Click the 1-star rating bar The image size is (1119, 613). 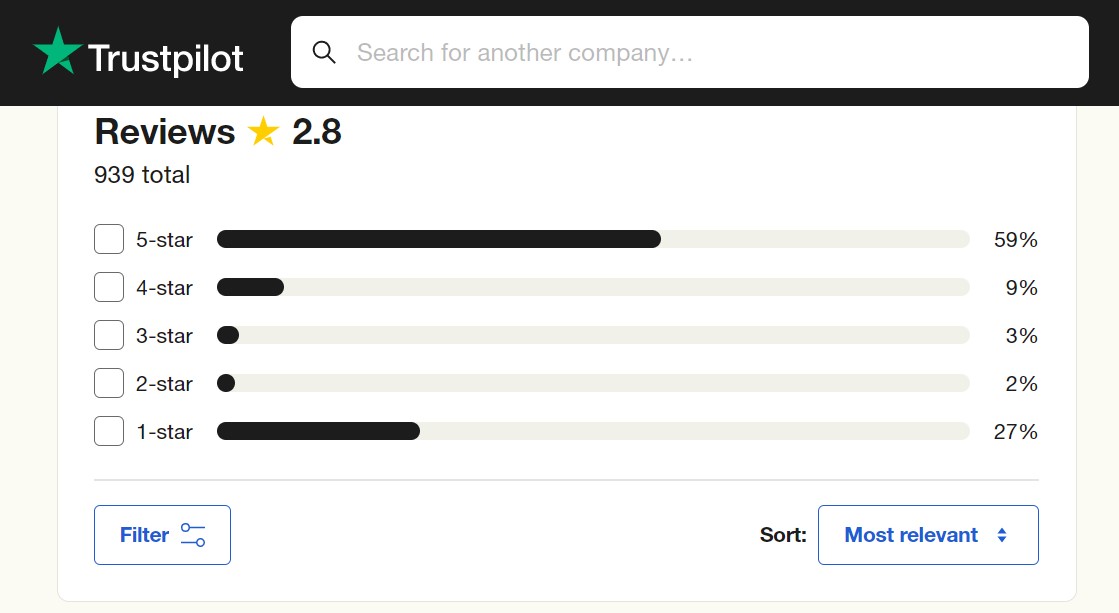click(x=593, y=431)
